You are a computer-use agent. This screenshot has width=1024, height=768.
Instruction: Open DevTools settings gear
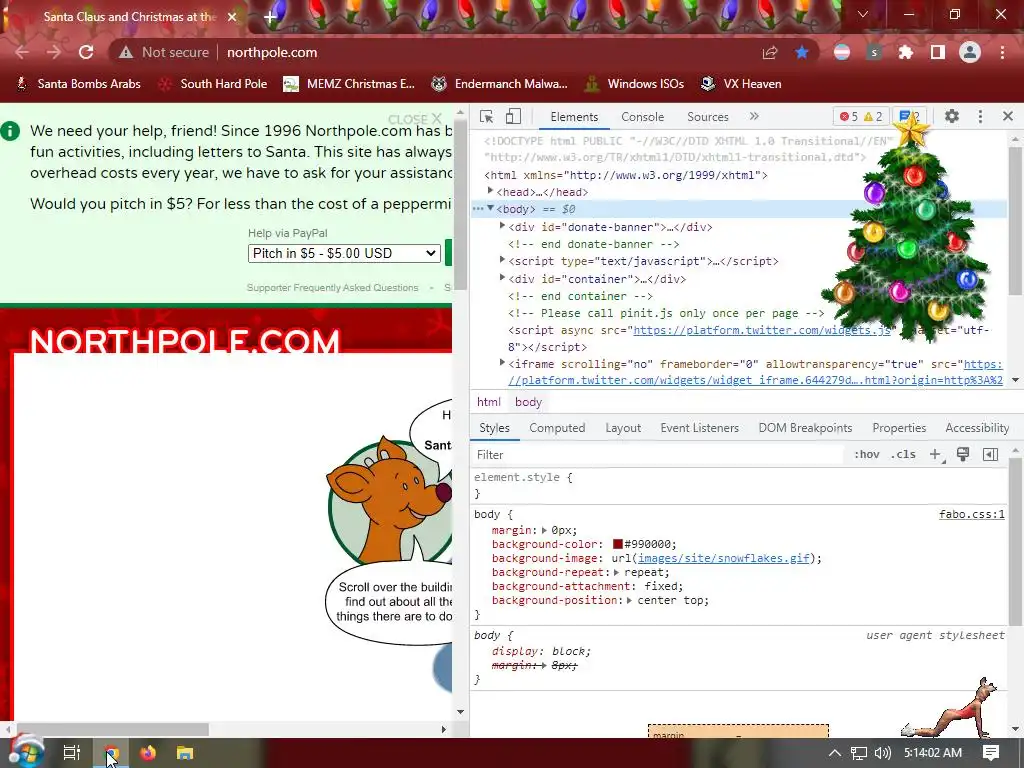[x=952, y=116]
